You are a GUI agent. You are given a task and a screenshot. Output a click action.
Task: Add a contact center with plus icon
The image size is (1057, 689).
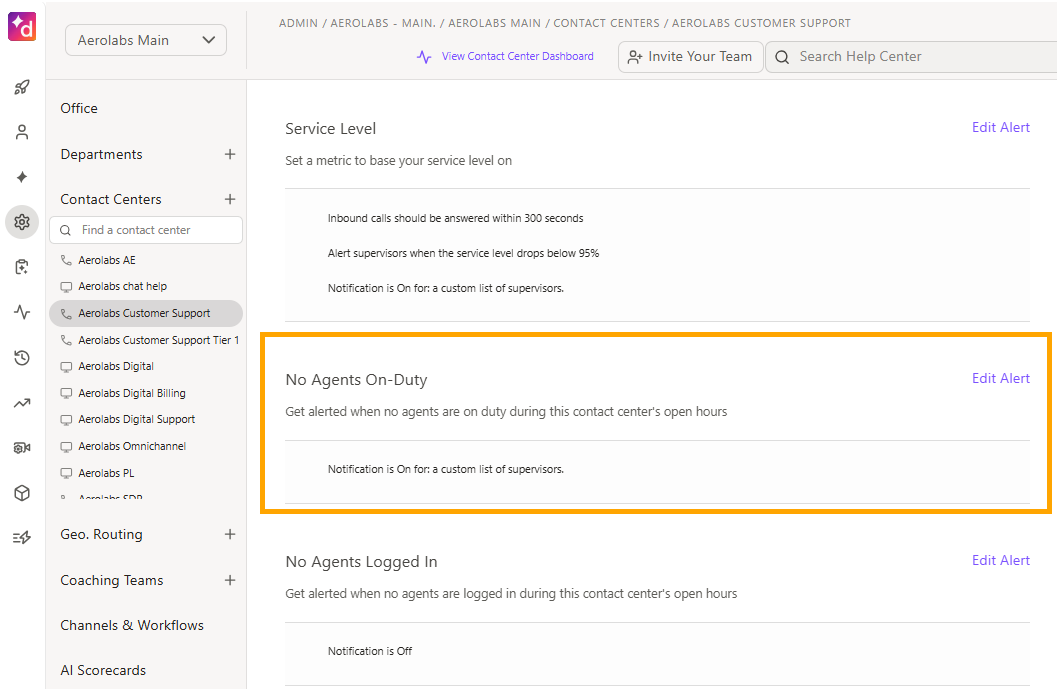[230, 199]
